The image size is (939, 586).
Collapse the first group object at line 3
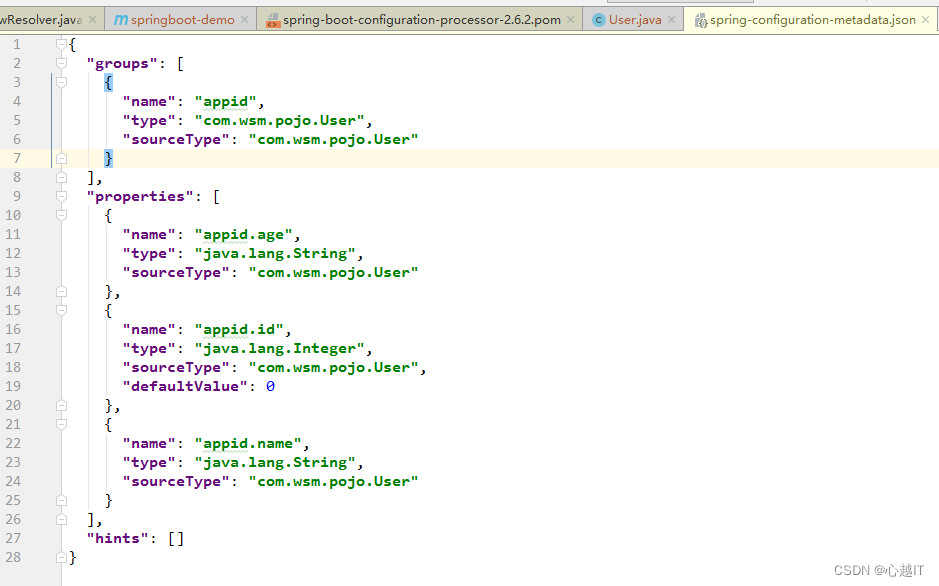[x=60, y=82]
